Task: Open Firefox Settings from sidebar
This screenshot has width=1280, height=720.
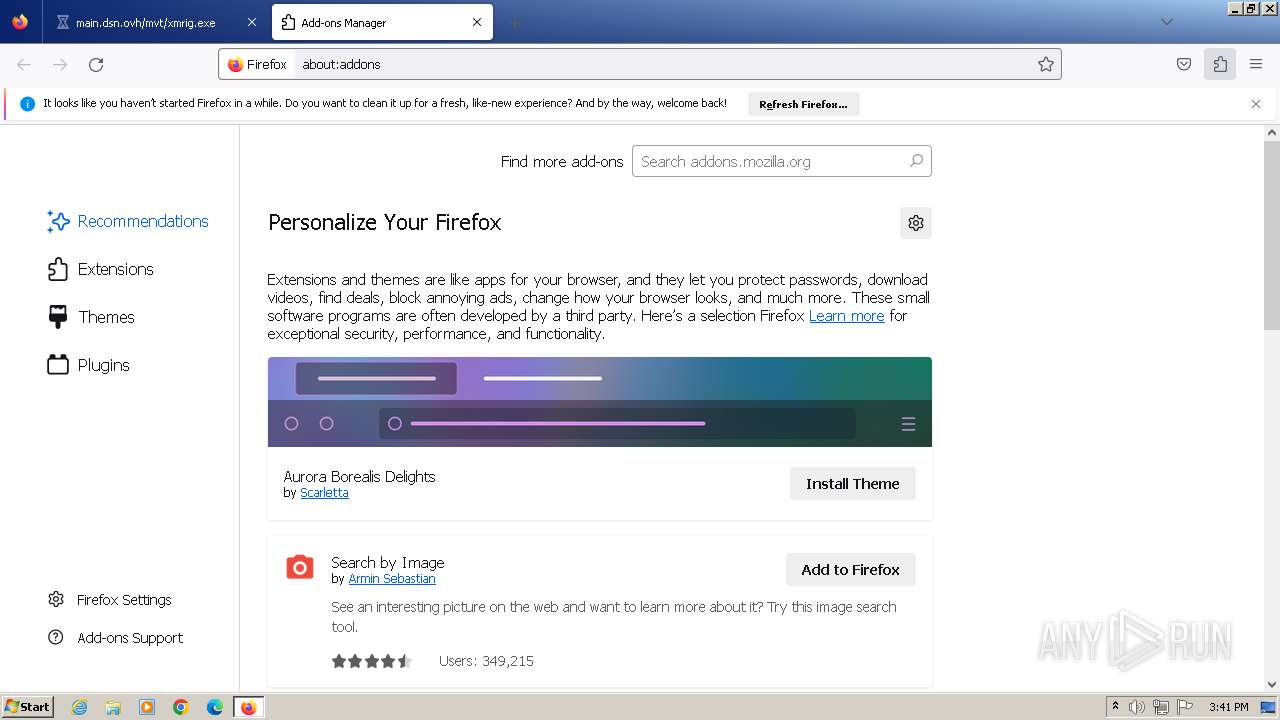Action: (x=110, y=600)
